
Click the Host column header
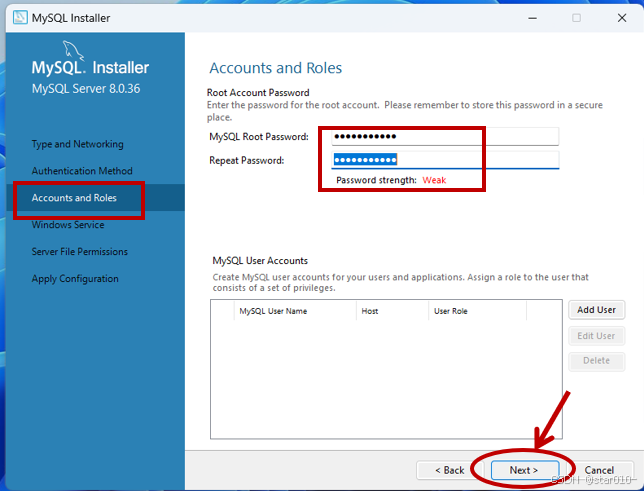392,311
